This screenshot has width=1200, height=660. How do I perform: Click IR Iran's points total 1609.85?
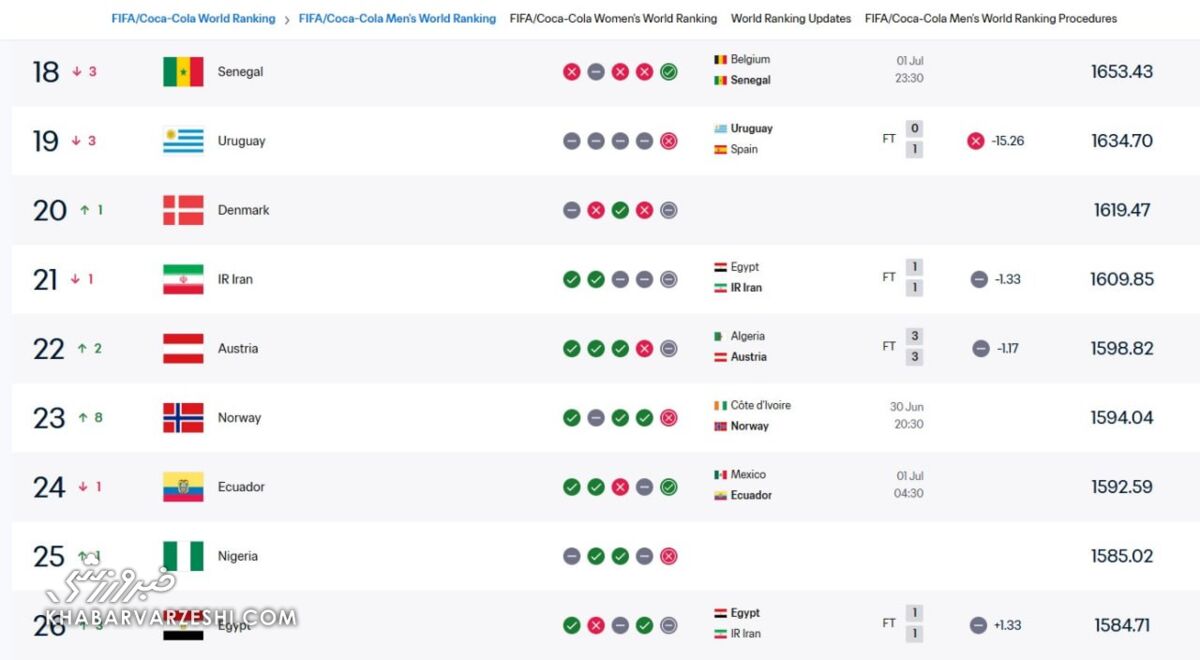point(1122,279)
